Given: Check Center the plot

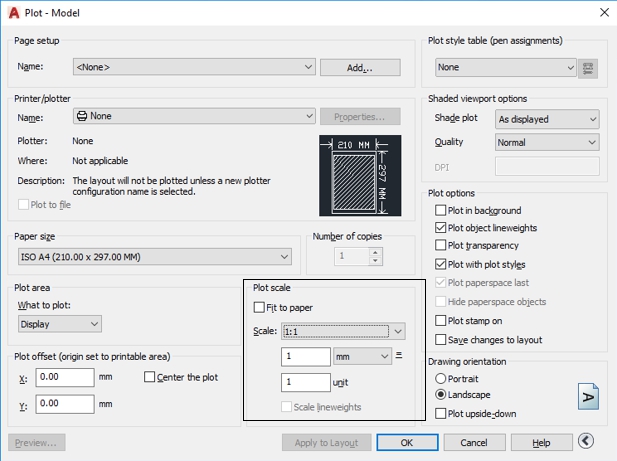Looking at the screenshot, I should (x=149, y=377).
